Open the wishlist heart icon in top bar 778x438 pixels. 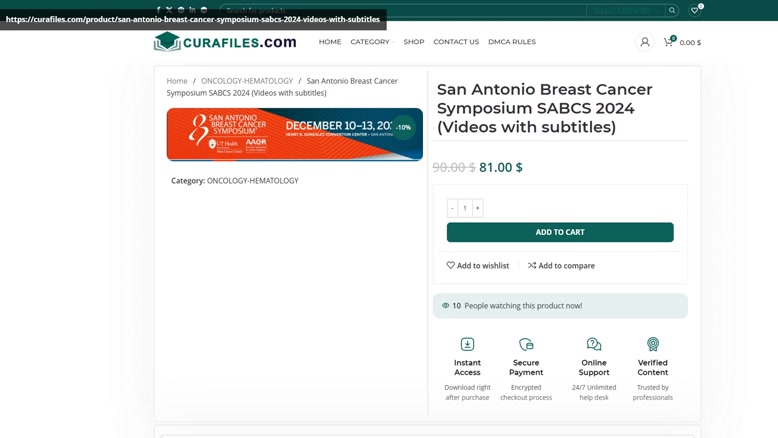click(x=695, y=10)
